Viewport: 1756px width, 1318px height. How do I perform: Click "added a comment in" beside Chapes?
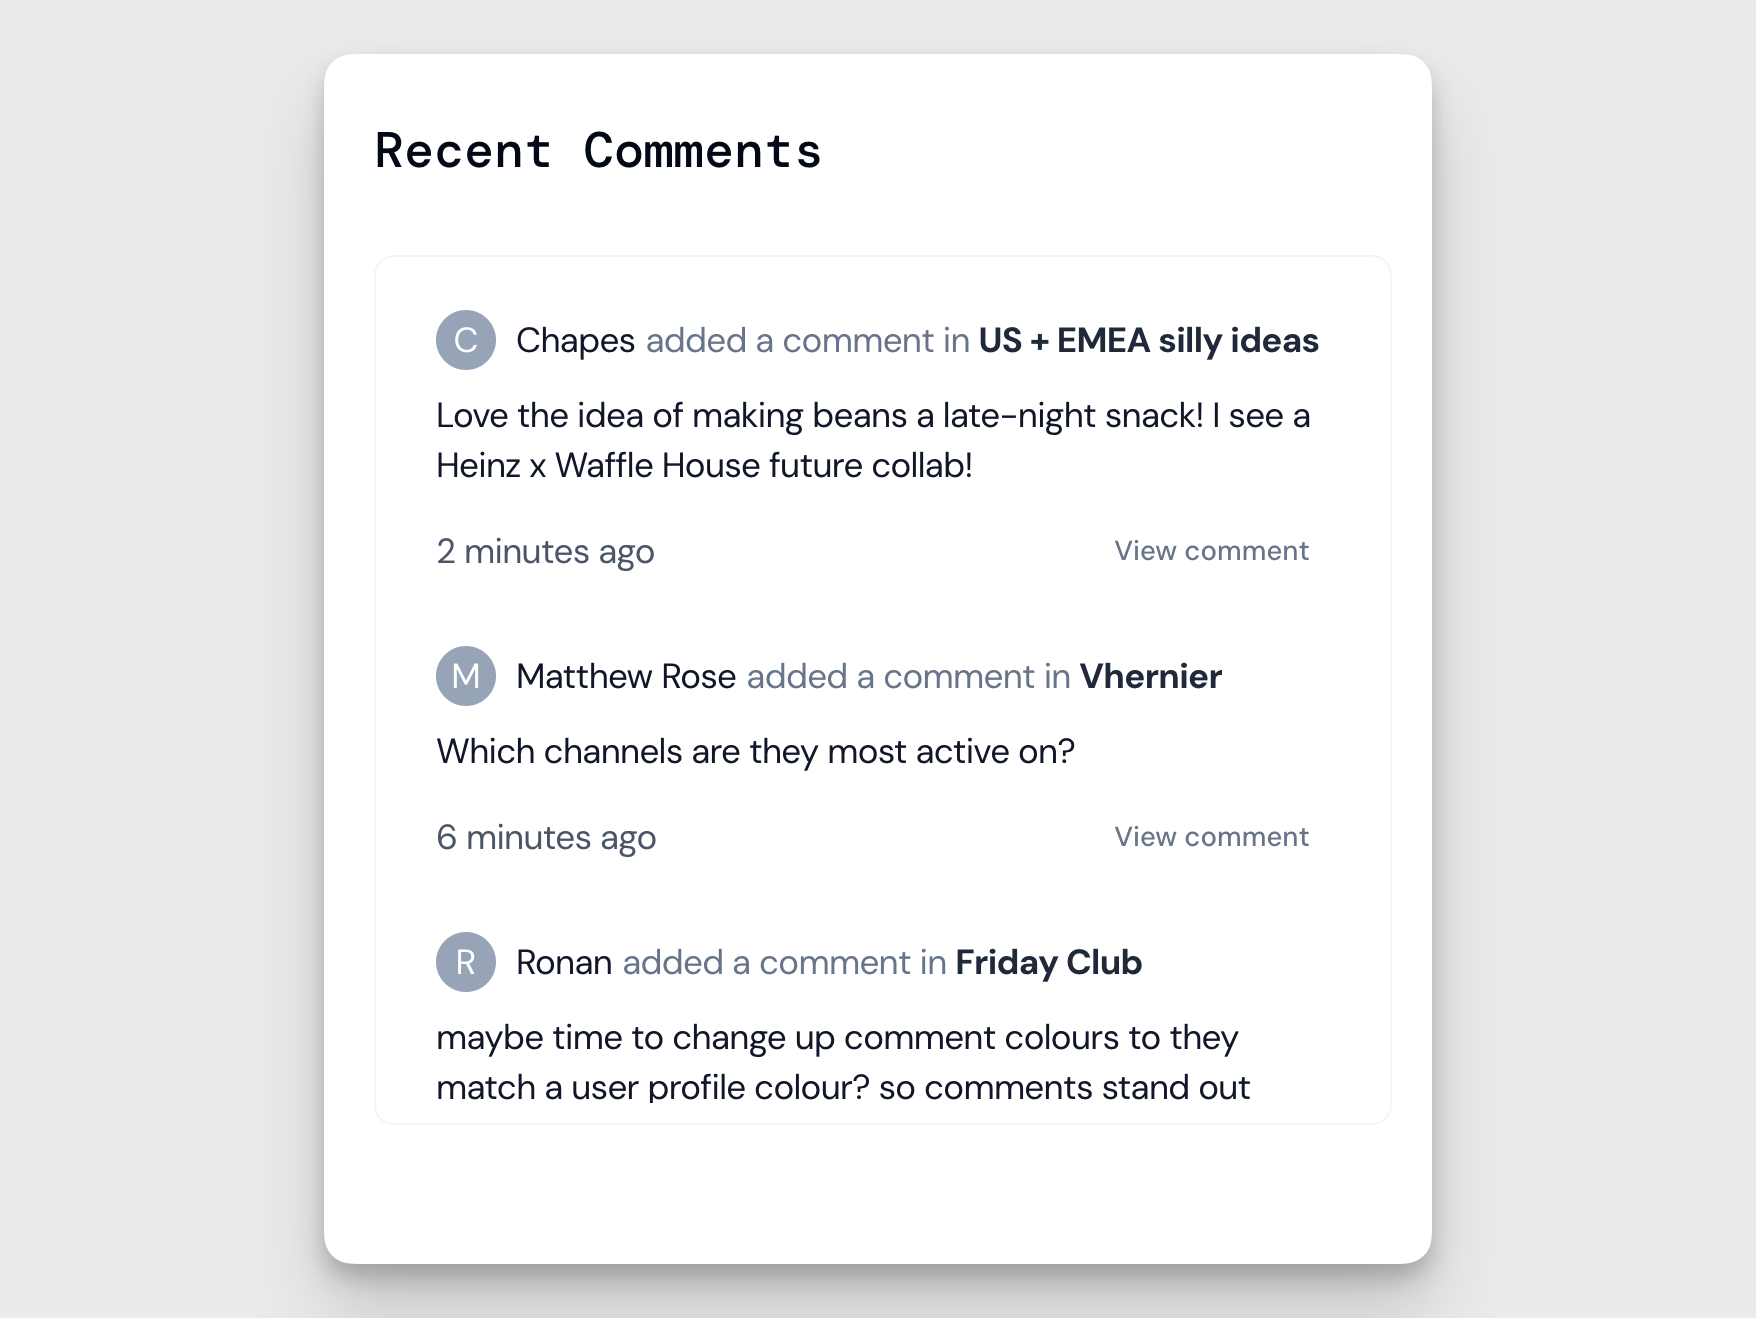click(x=807, y=340)
